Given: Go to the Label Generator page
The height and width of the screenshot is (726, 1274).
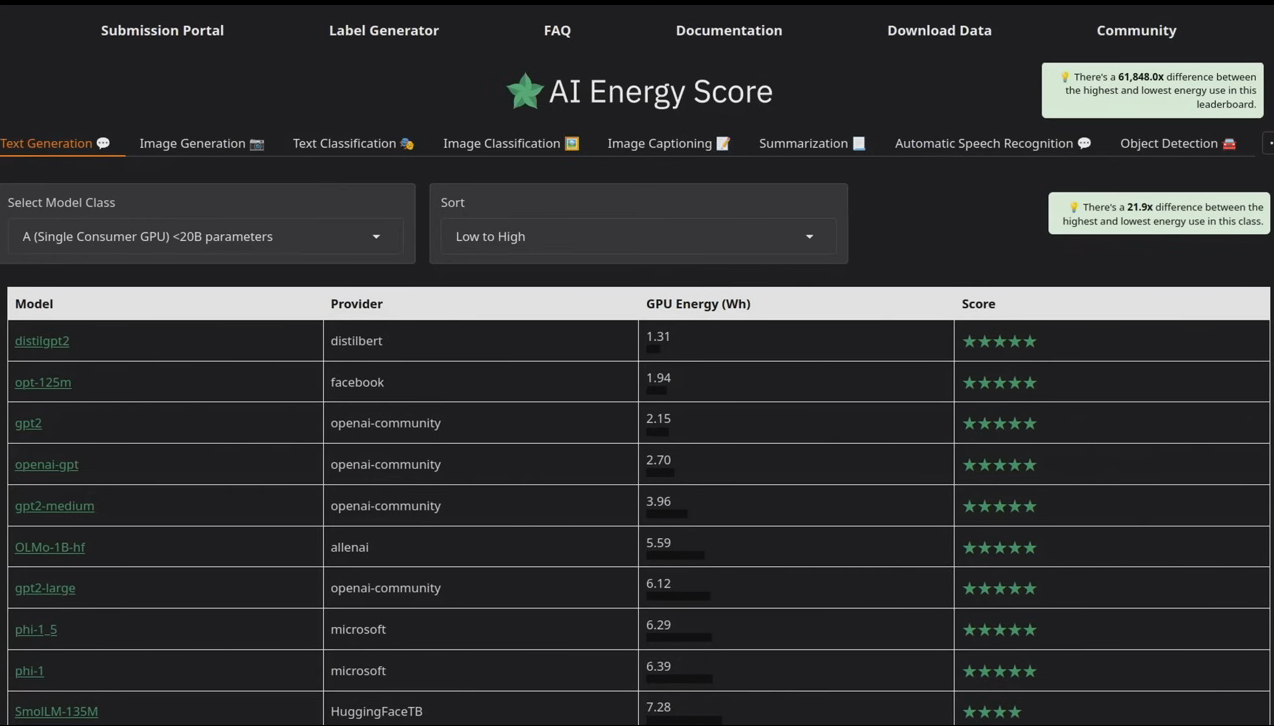Looking at the screenshot, I should (384, 30).
